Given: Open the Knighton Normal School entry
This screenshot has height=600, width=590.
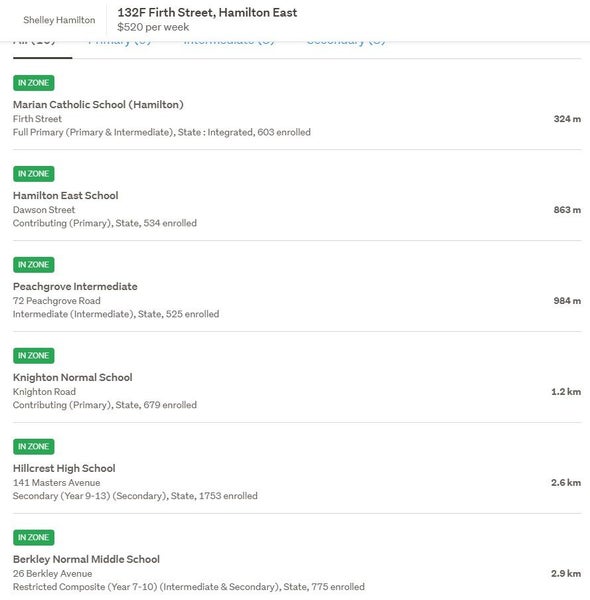Looking at the screenshot, I should 73,377.
